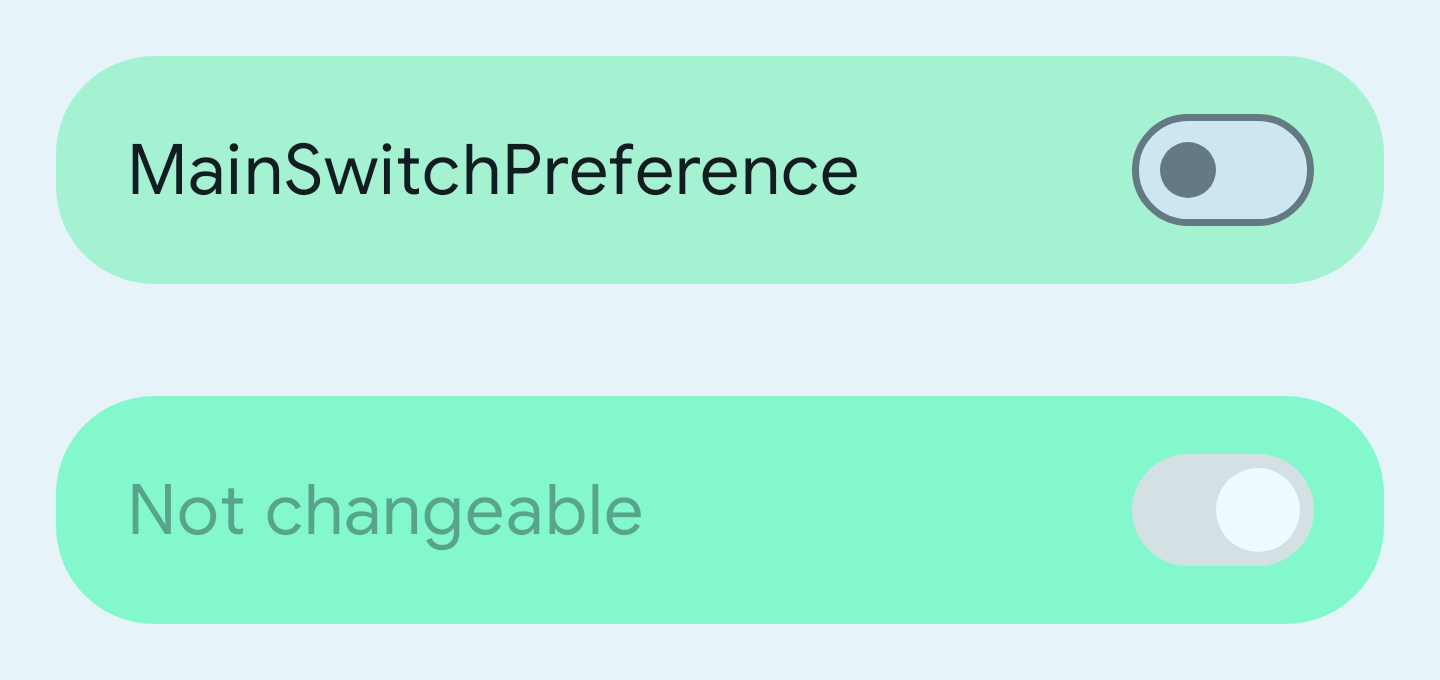Click the white thumb of Not changeable switch
This screenshot has height=680, width=1440.
point(1257,510)
